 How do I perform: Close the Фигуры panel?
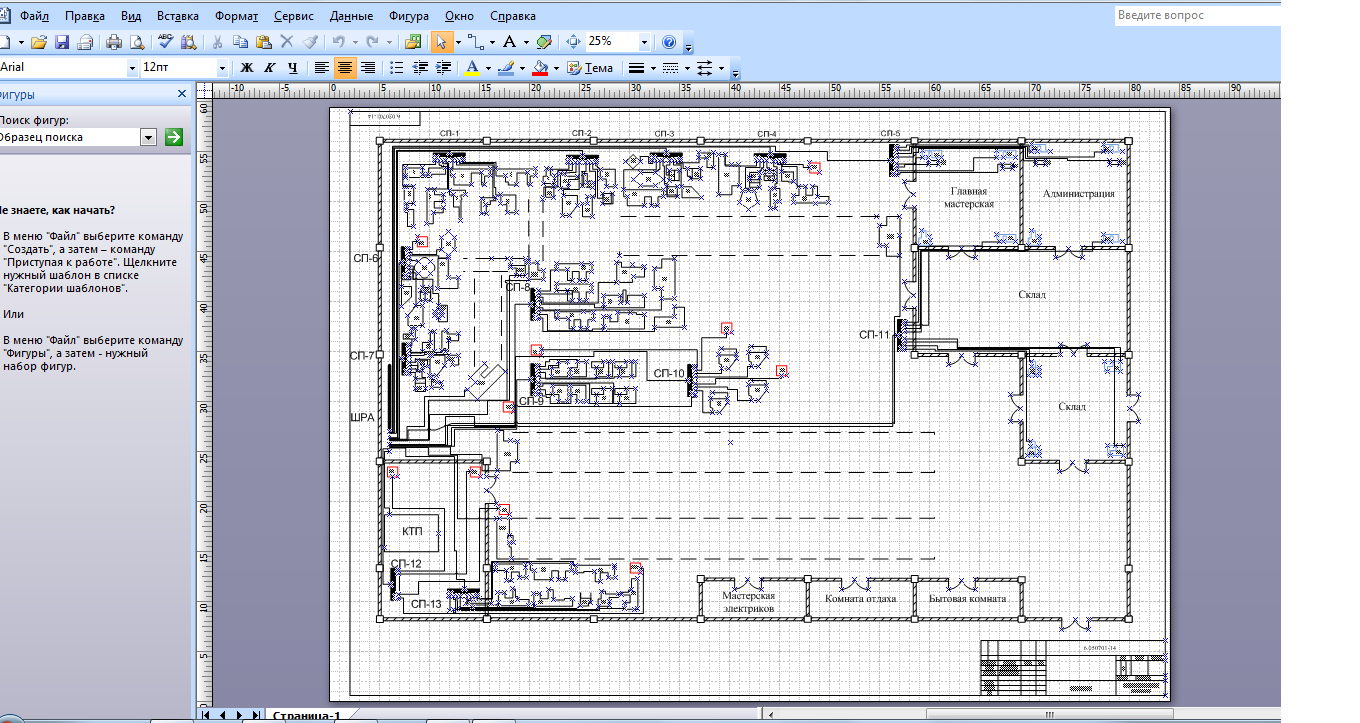pyautogui.click(x=182, y=94)
